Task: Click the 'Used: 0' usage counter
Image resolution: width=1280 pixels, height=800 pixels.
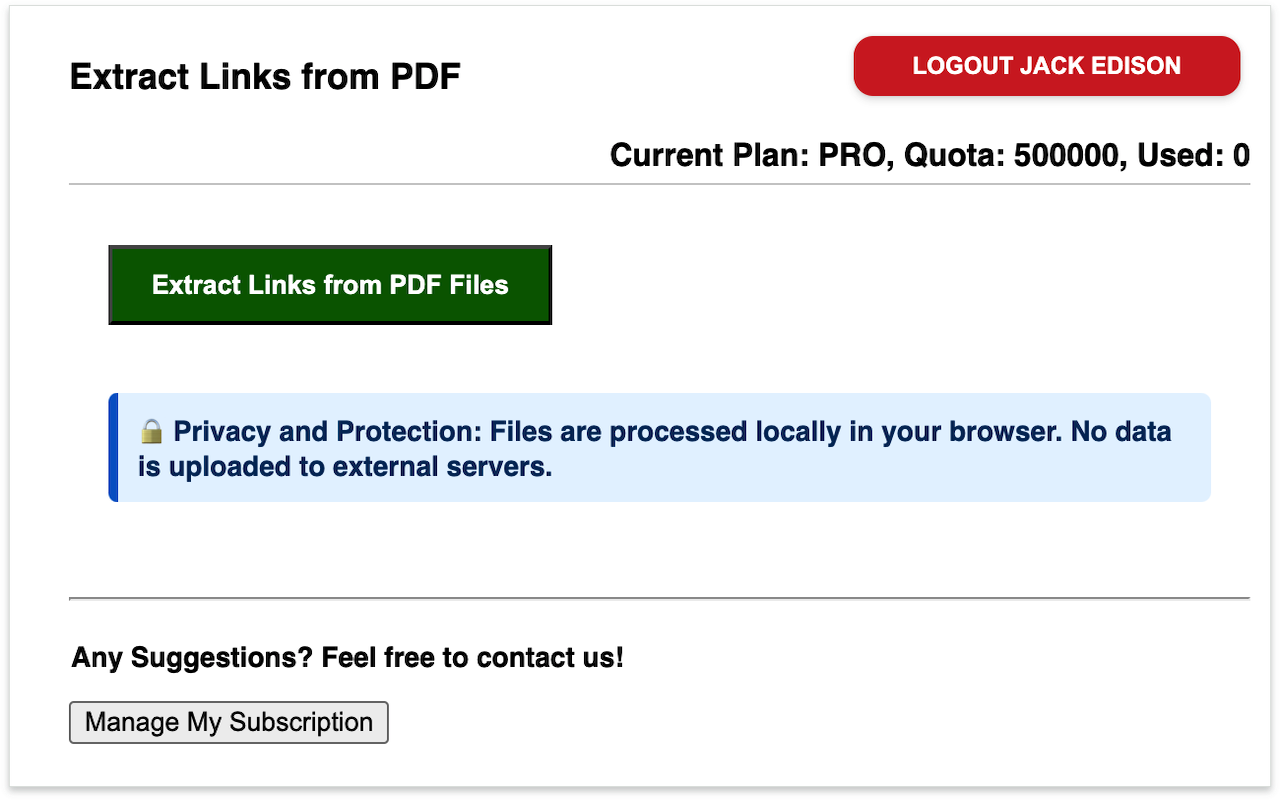Action: [1194, 156]
